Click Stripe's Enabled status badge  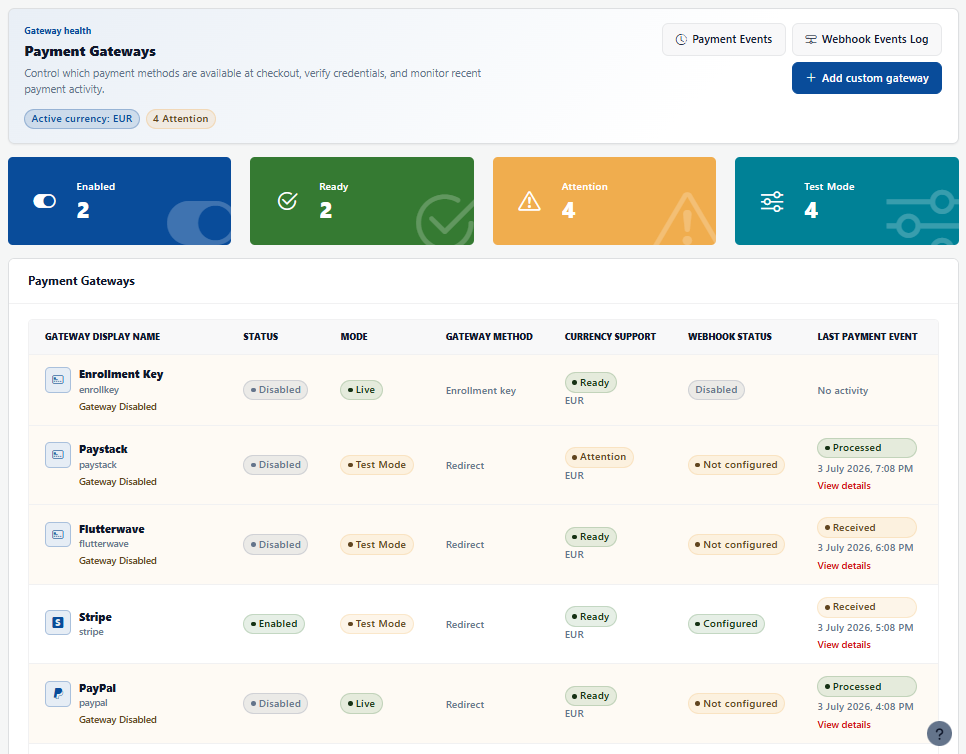pos(274,624)
